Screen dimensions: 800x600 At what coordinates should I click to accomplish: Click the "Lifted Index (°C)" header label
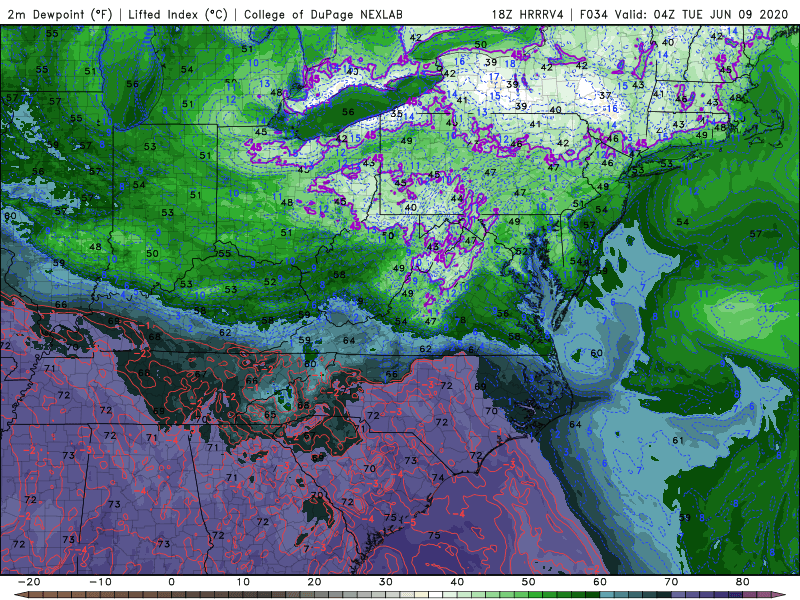[x=178, y=14]
